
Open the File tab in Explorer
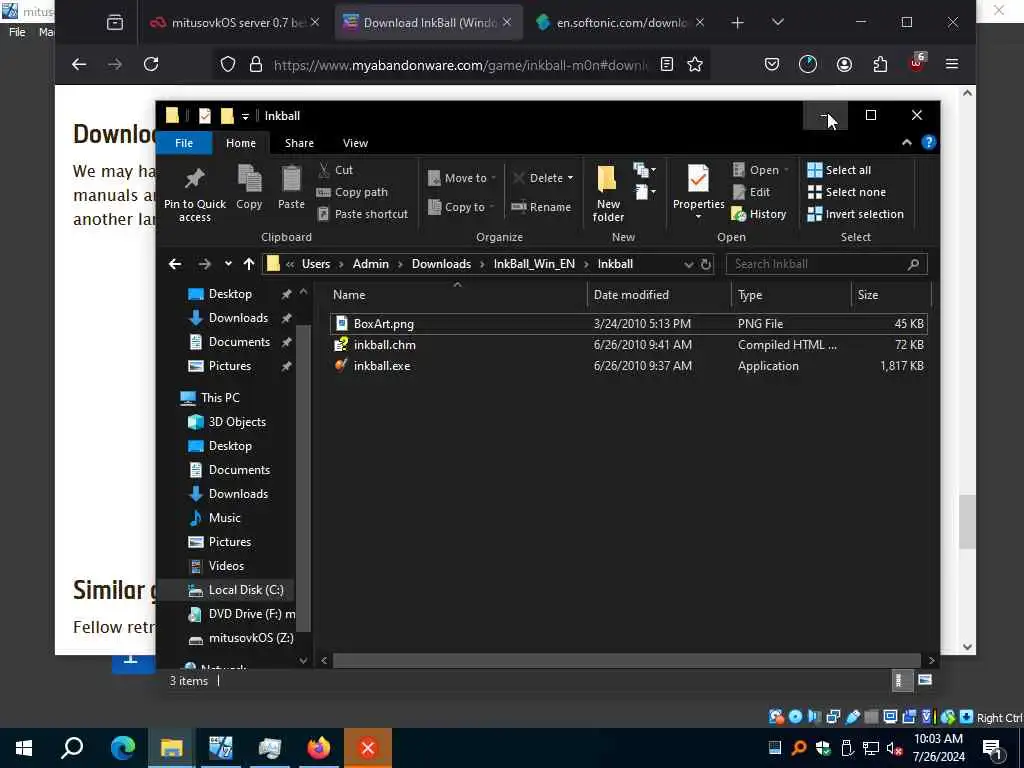click(x=184, y=142)
